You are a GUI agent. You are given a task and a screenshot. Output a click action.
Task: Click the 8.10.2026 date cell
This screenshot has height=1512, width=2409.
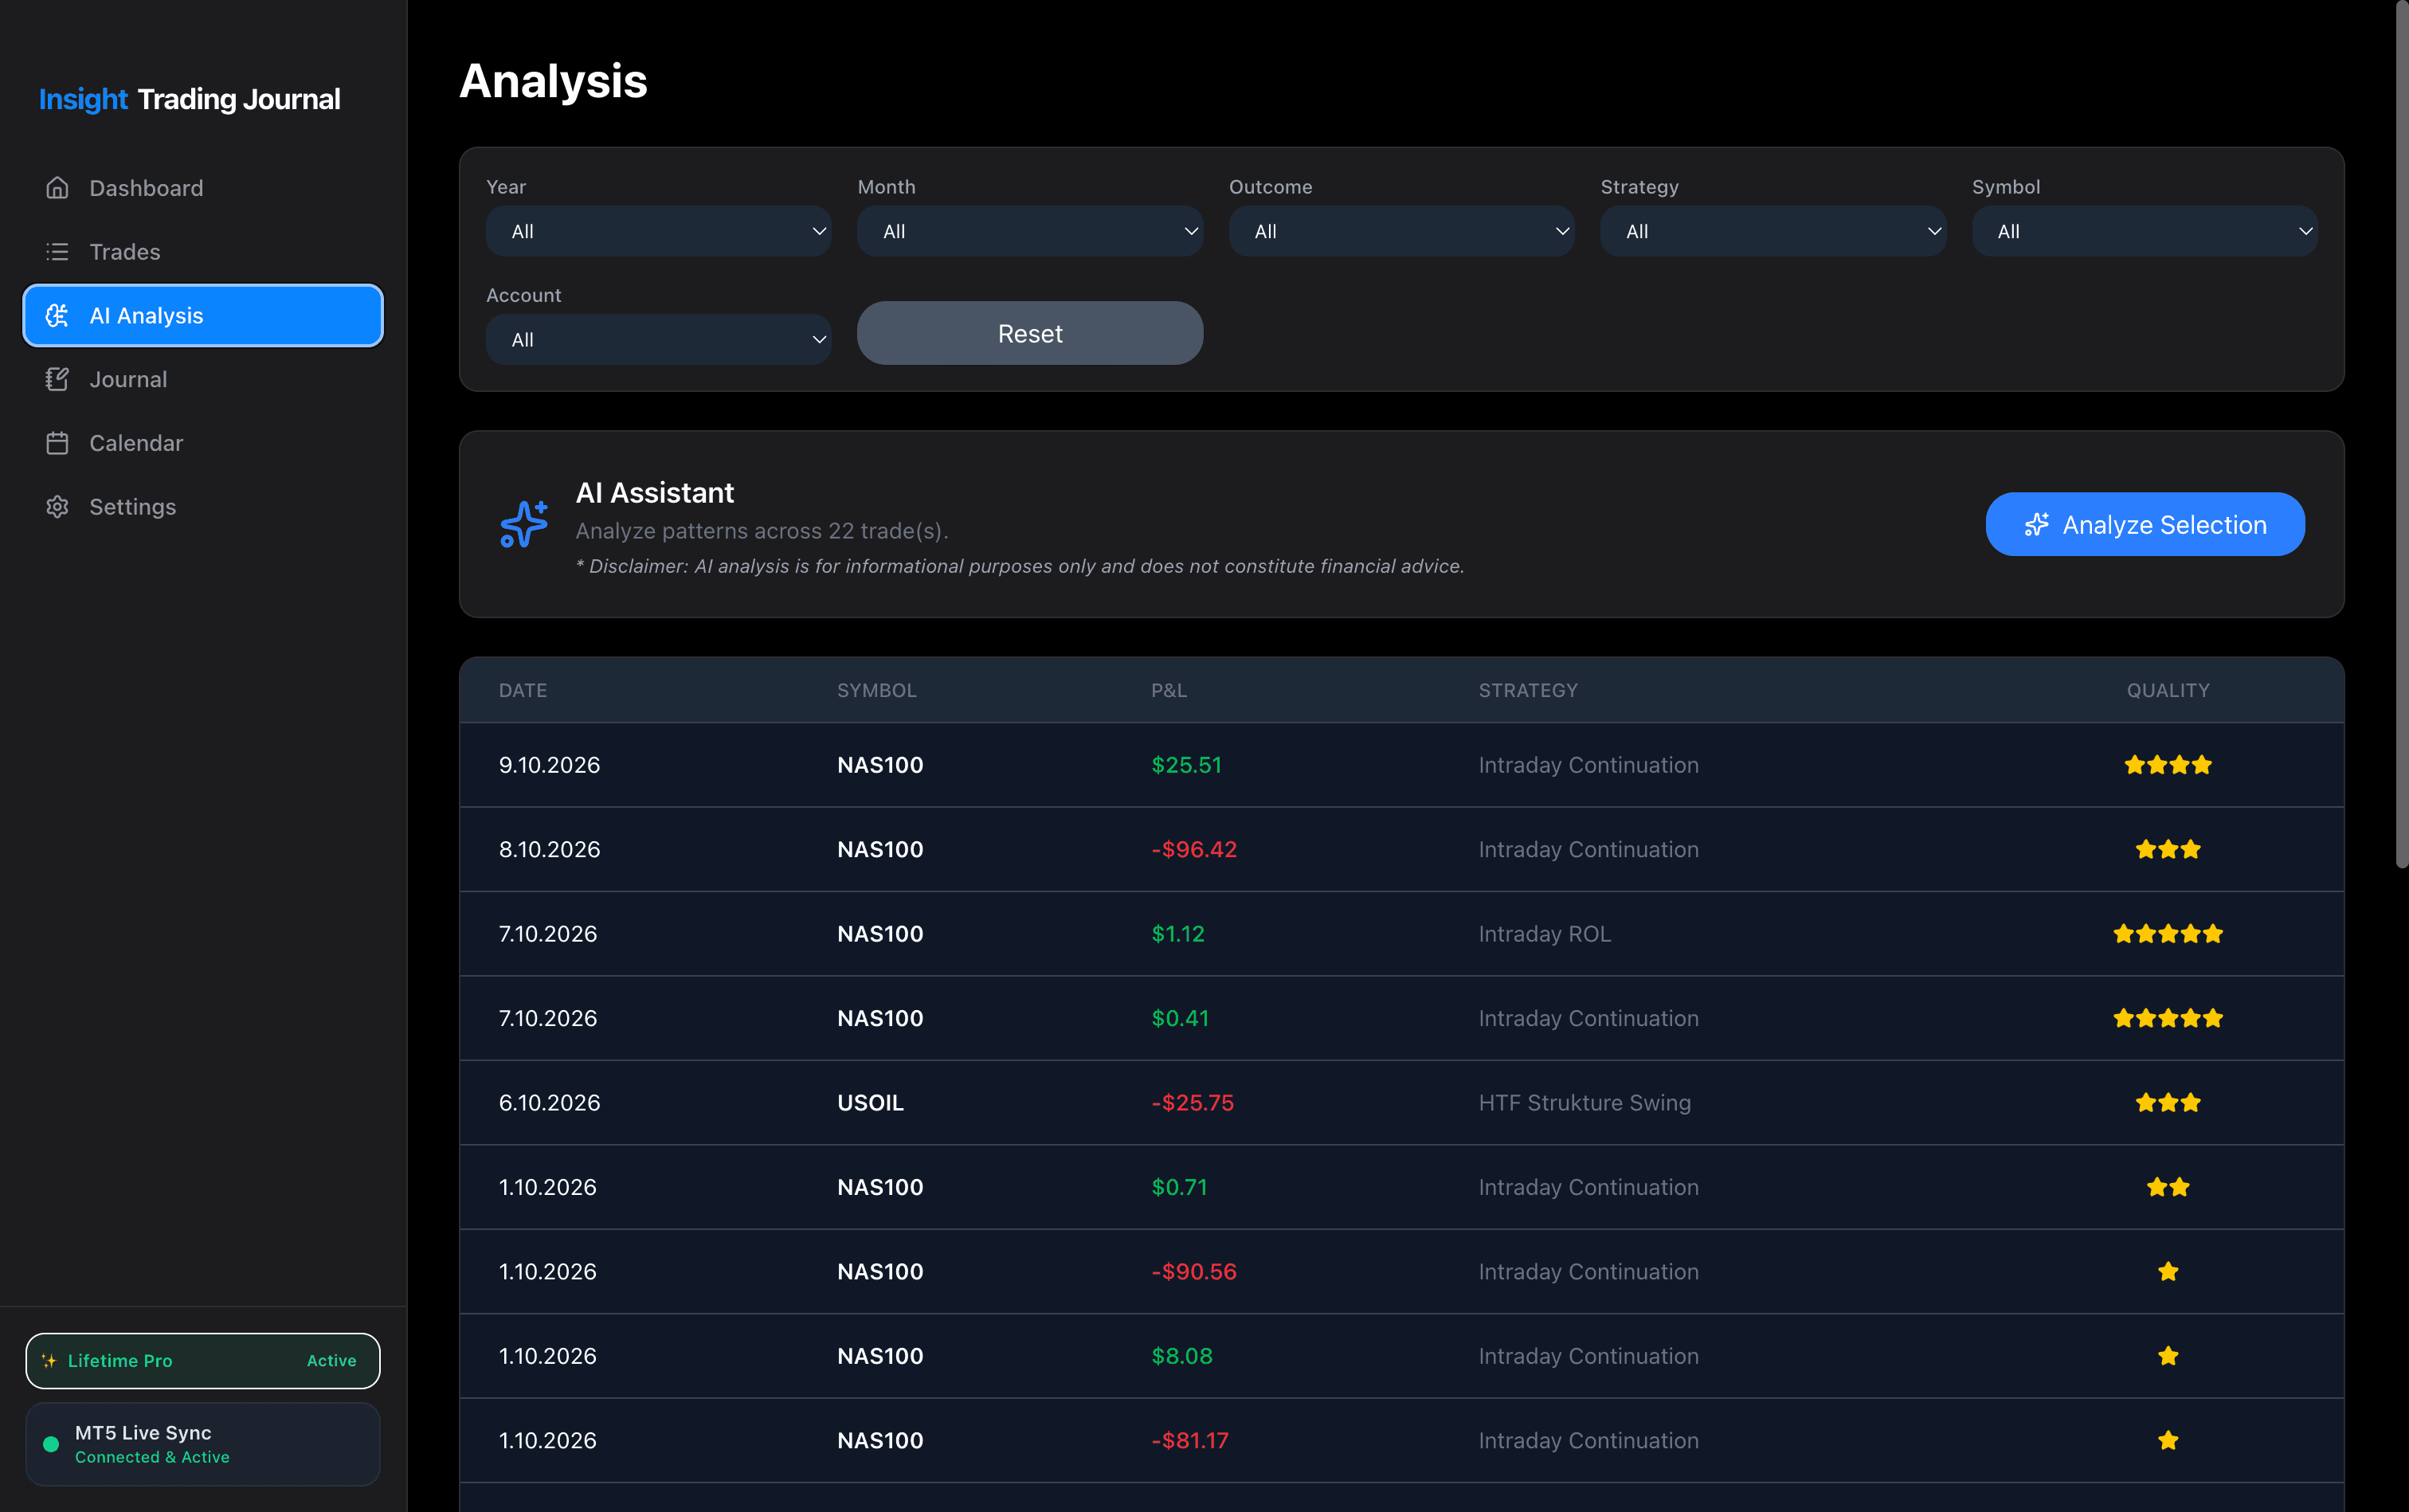pyautogui.click(x=549, y=849)
